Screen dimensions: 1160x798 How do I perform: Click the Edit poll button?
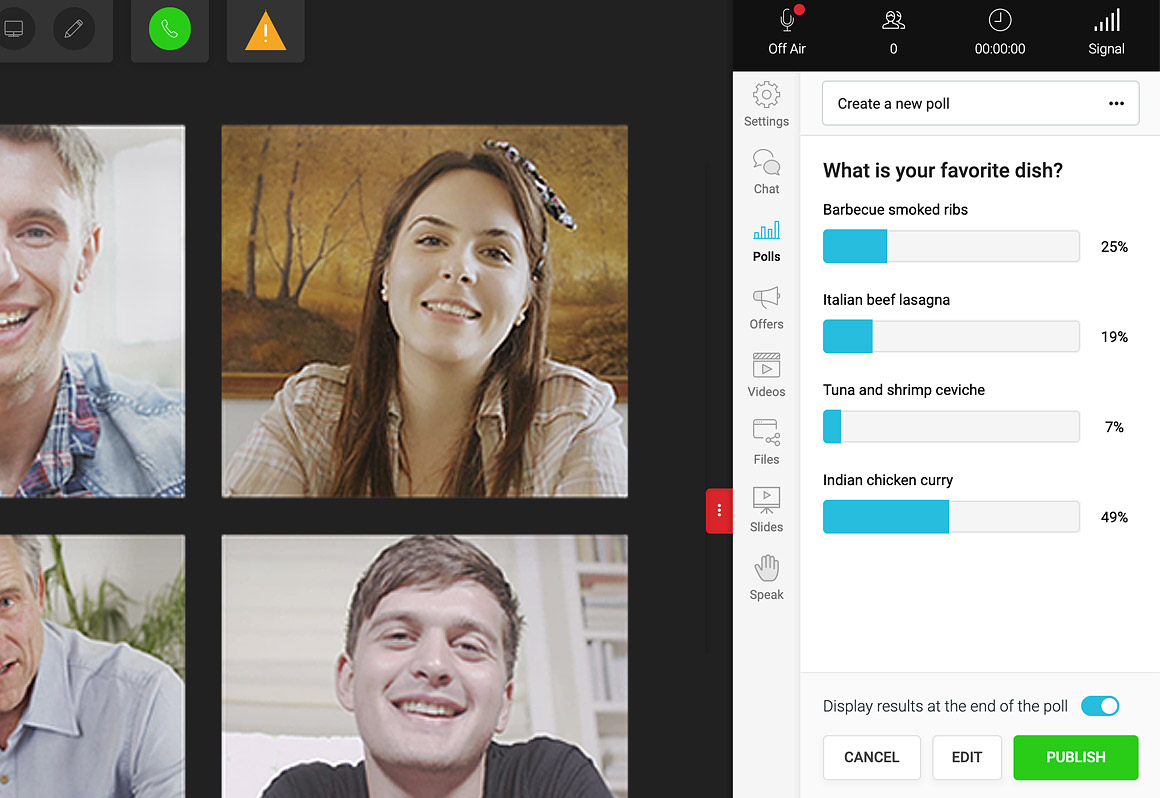tap(966, 757)
